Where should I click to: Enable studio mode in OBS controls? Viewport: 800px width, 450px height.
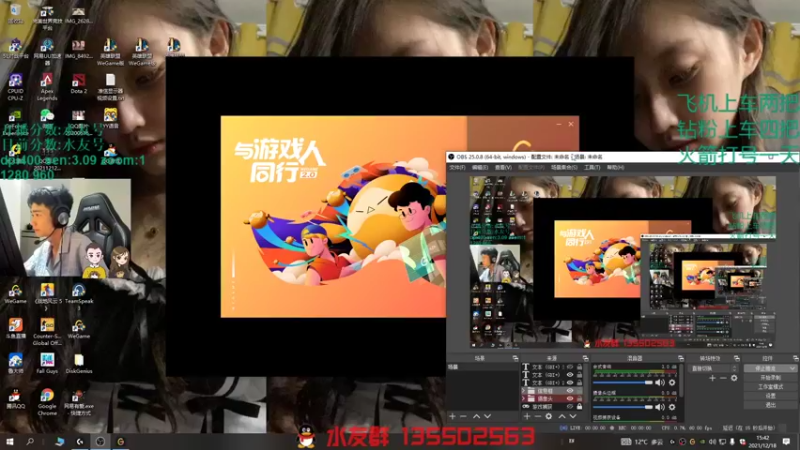[x=770, y=387]
